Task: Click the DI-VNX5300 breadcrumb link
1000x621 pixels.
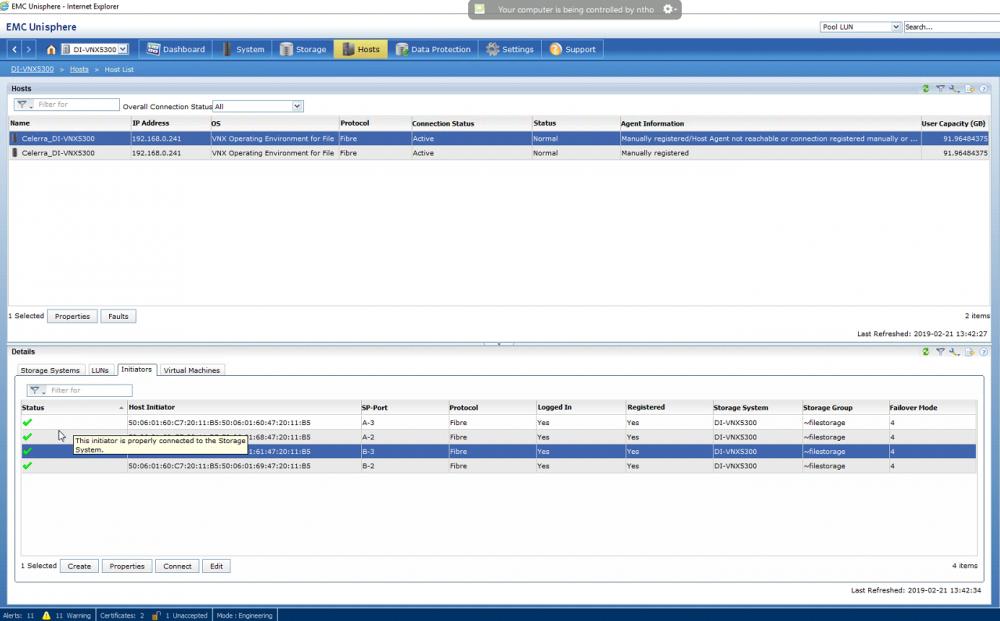Action: click(32, 69)
